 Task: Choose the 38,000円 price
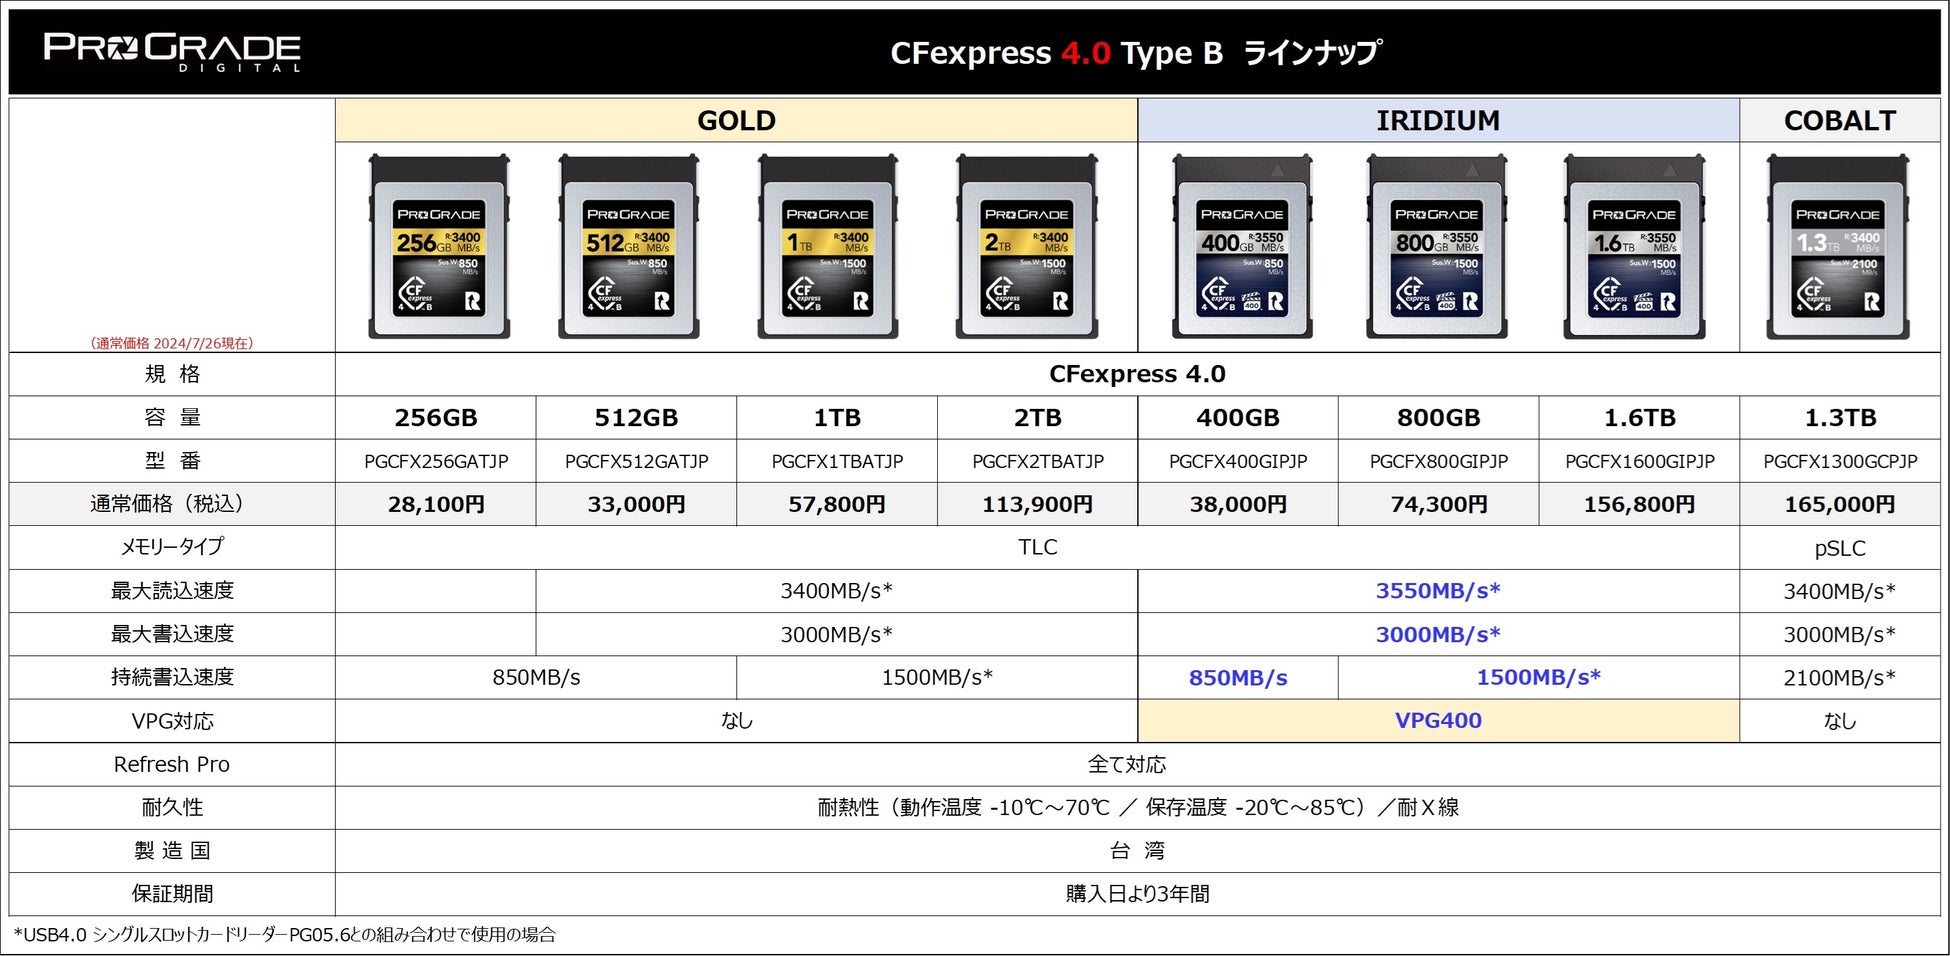[x=1238, y=504]
